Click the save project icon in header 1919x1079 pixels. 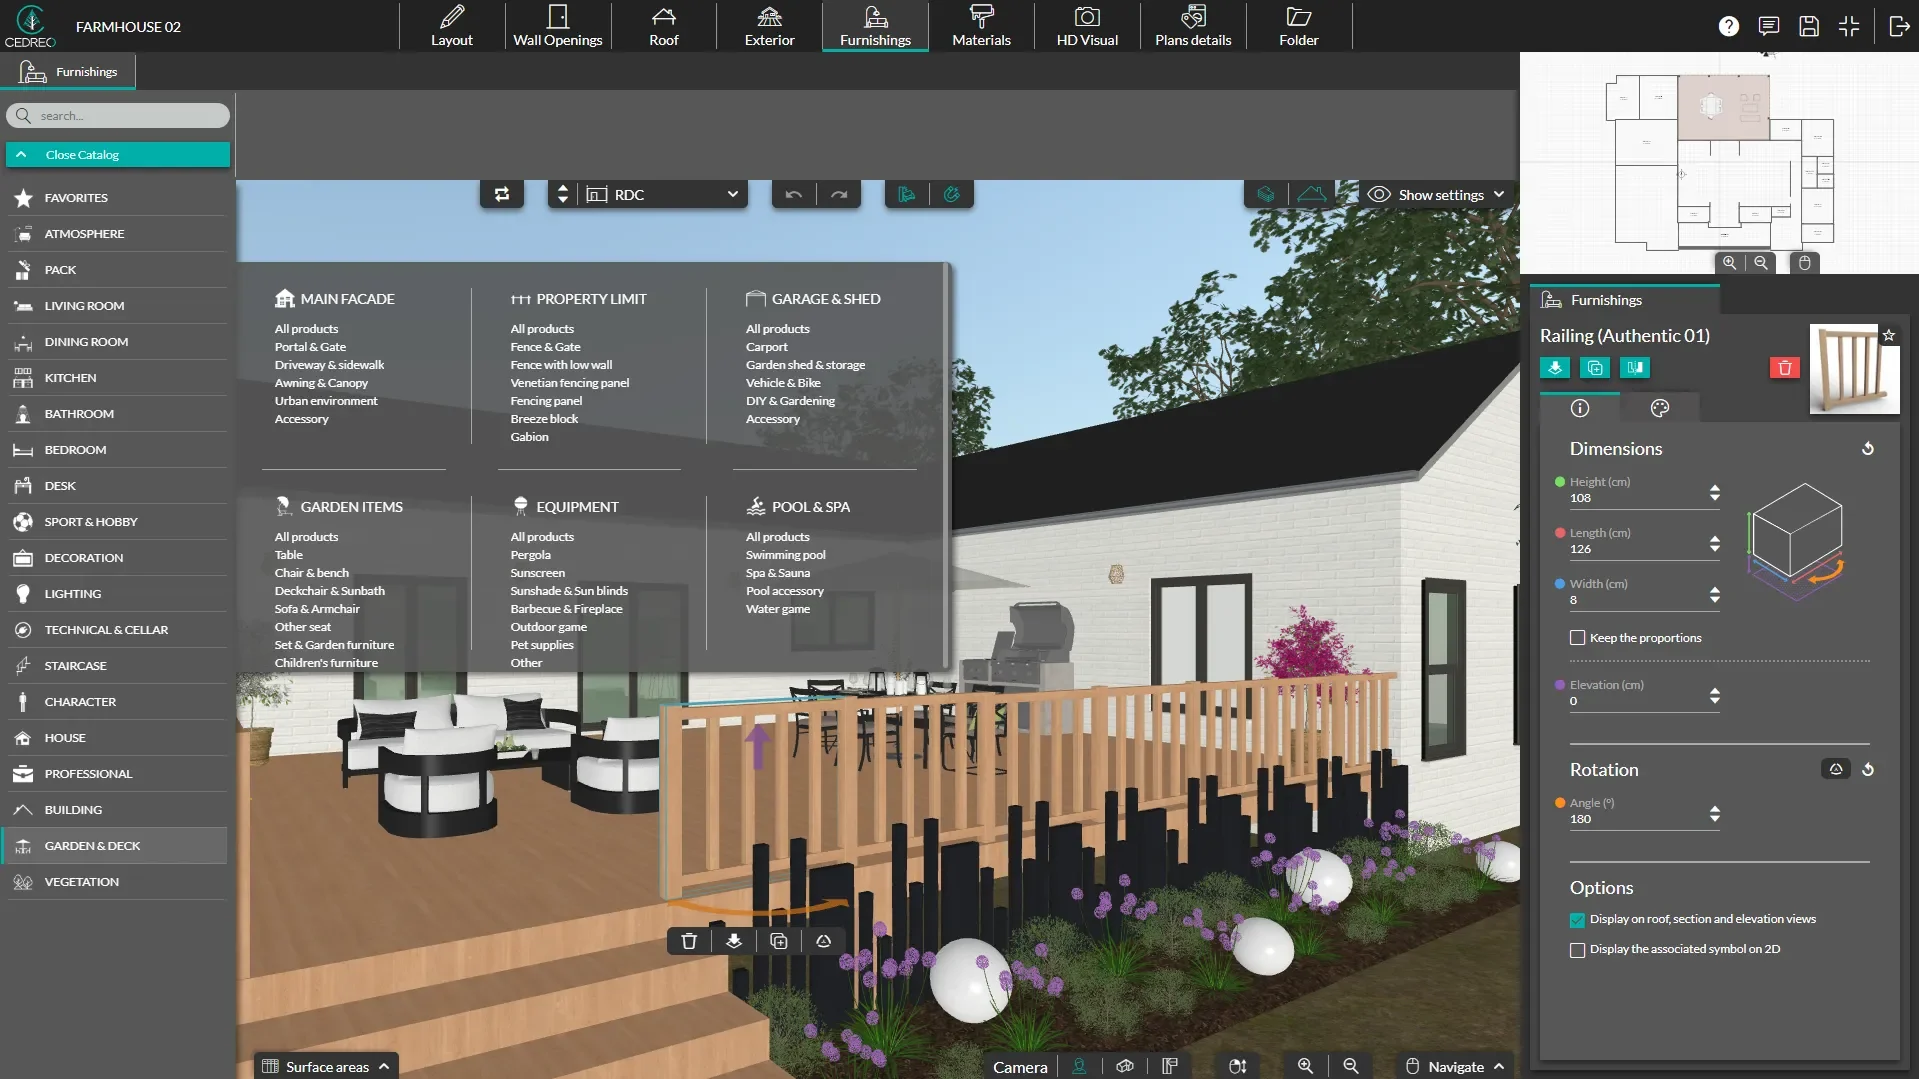(1808, 26)
